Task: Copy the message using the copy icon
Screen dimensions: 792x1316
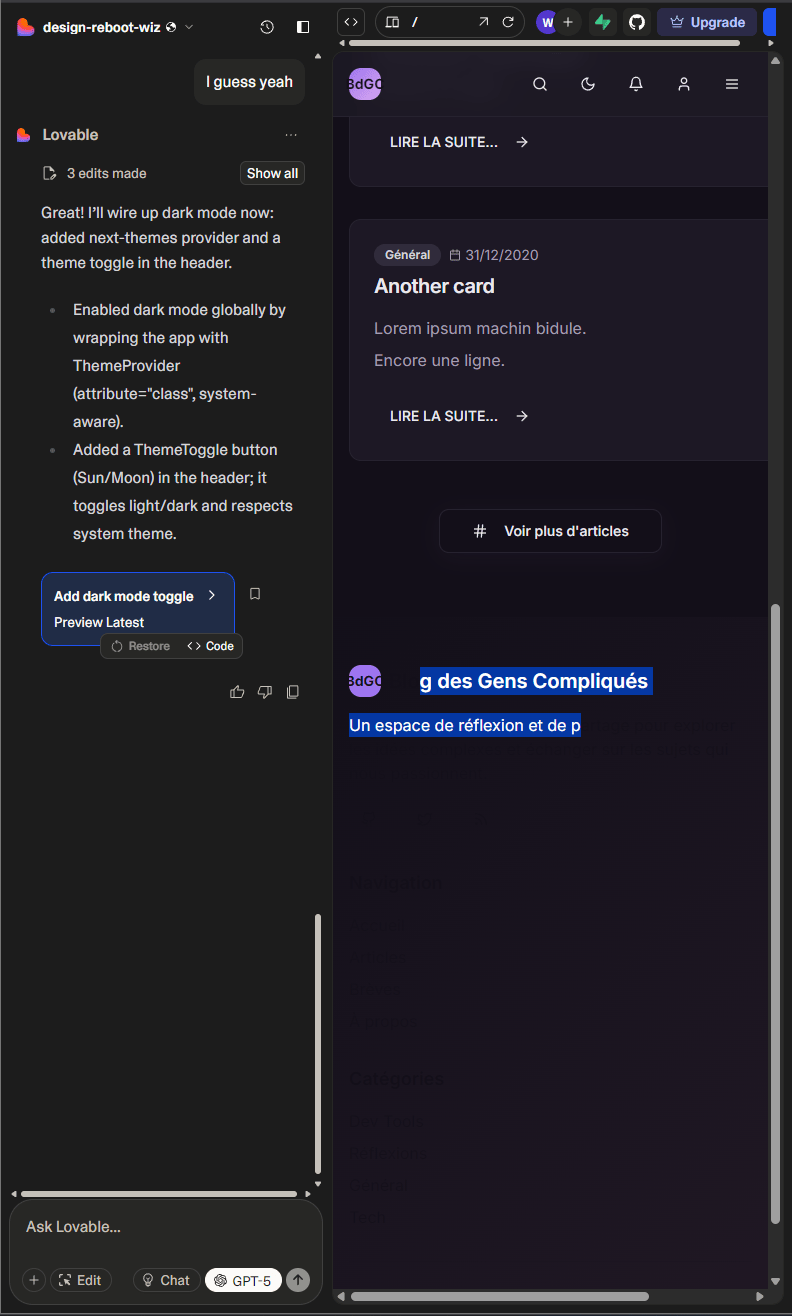Action: (x=293, y=692)
